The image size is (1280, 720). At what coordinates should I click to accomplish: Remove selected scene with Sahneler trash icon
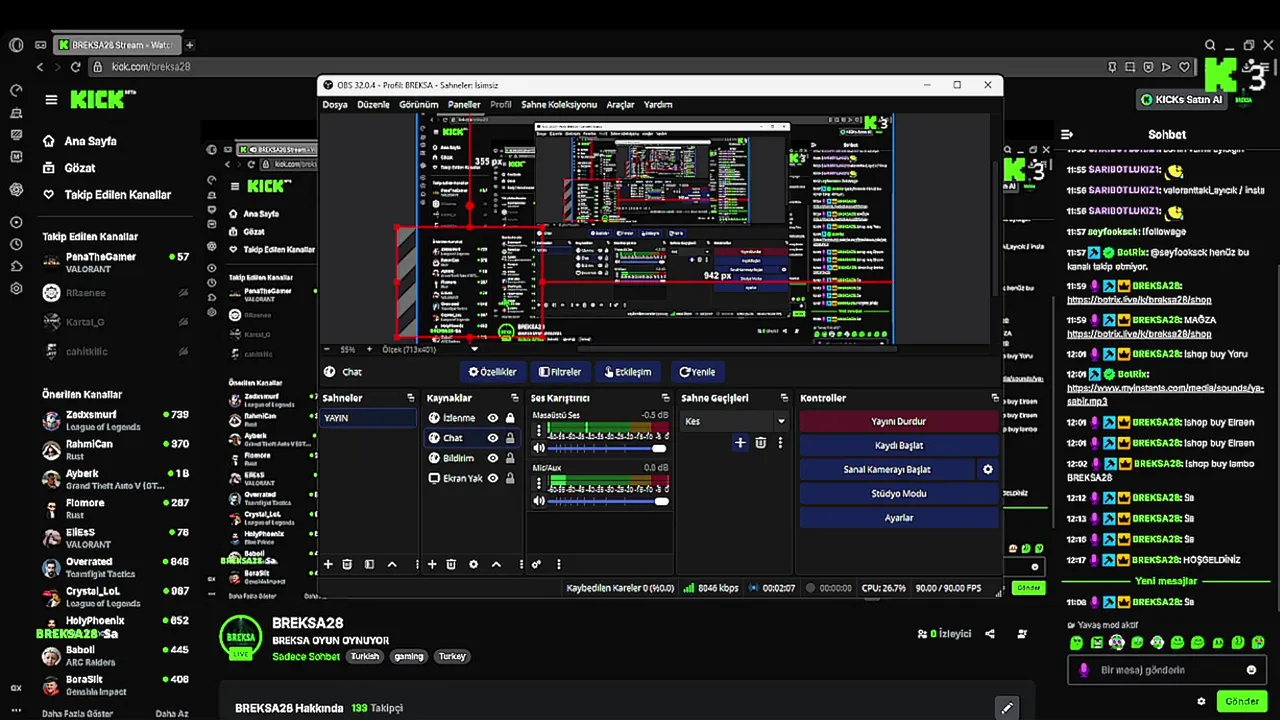(347, 564)
